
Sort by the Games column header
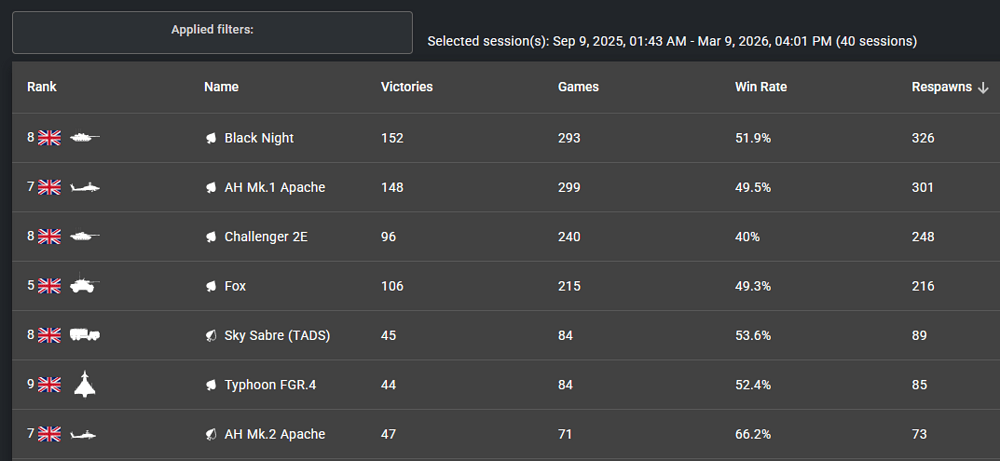click(578, 87)
